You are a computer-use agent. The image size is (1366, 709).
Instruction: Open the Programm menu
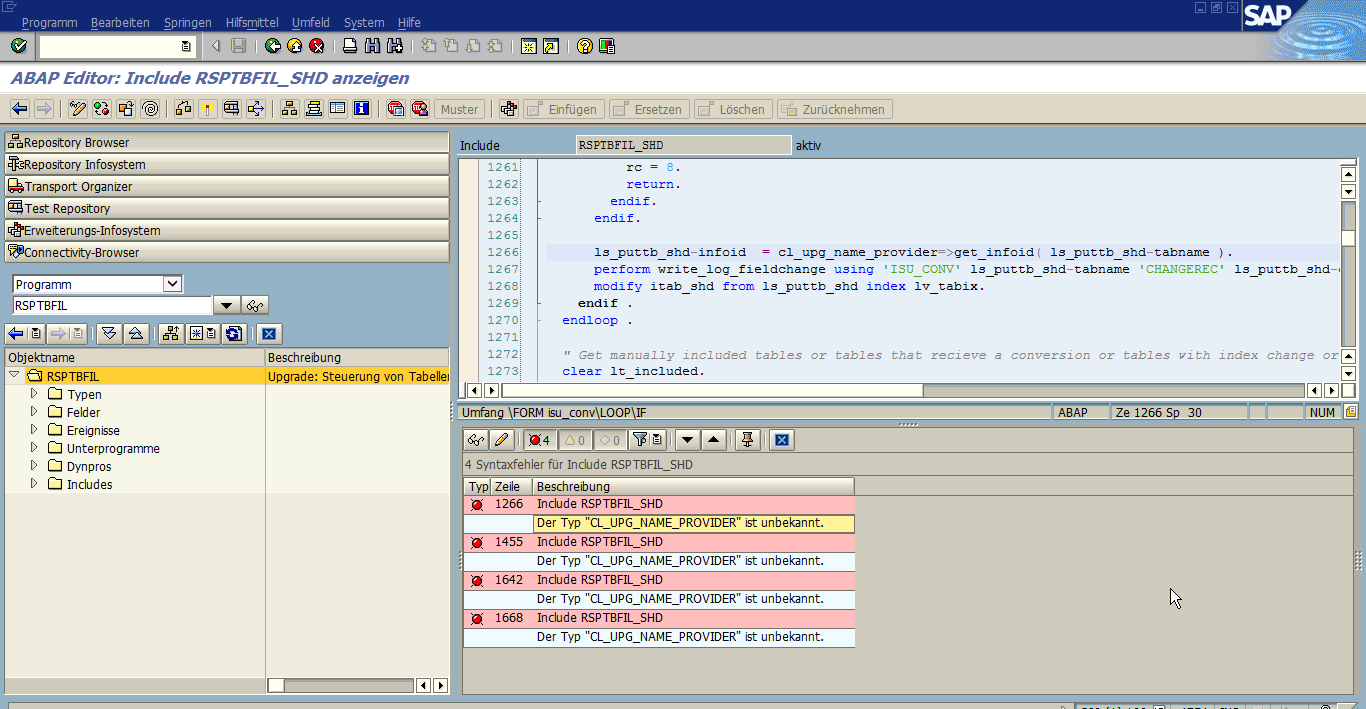(49, 22)
